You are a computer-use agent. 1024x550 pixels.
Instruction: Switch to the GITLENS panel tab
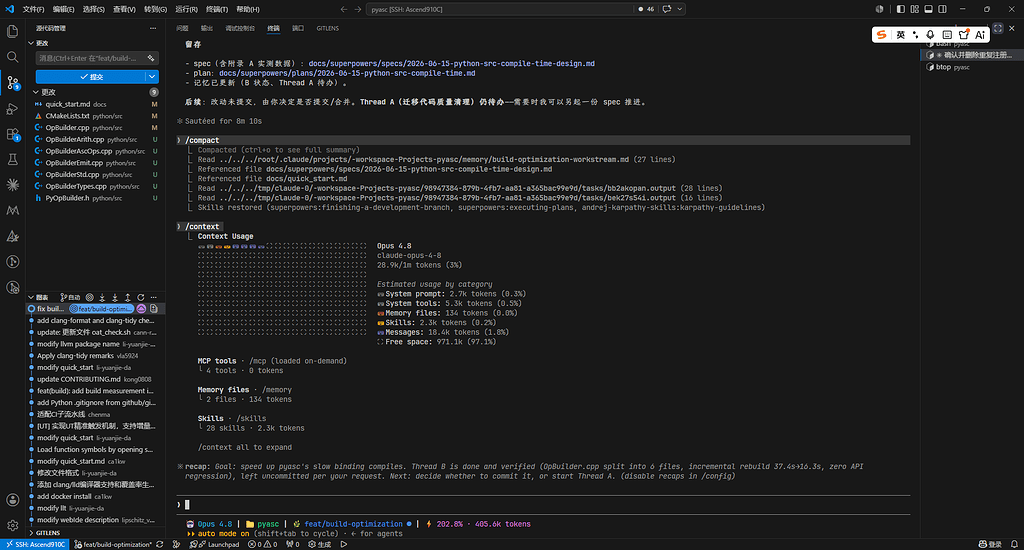tap(327, 28)
